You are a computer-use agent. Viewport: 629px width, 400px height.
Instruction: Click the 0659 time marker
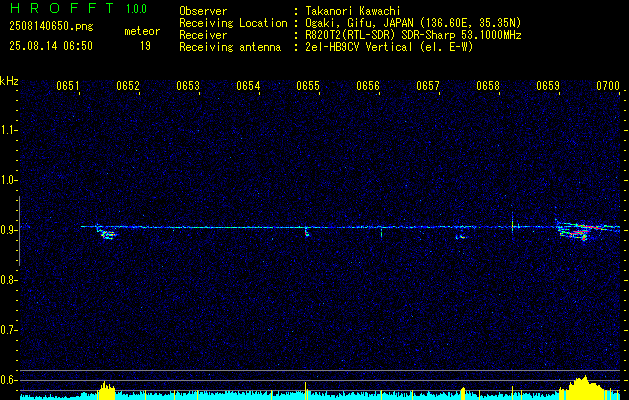tap(548, 86)
